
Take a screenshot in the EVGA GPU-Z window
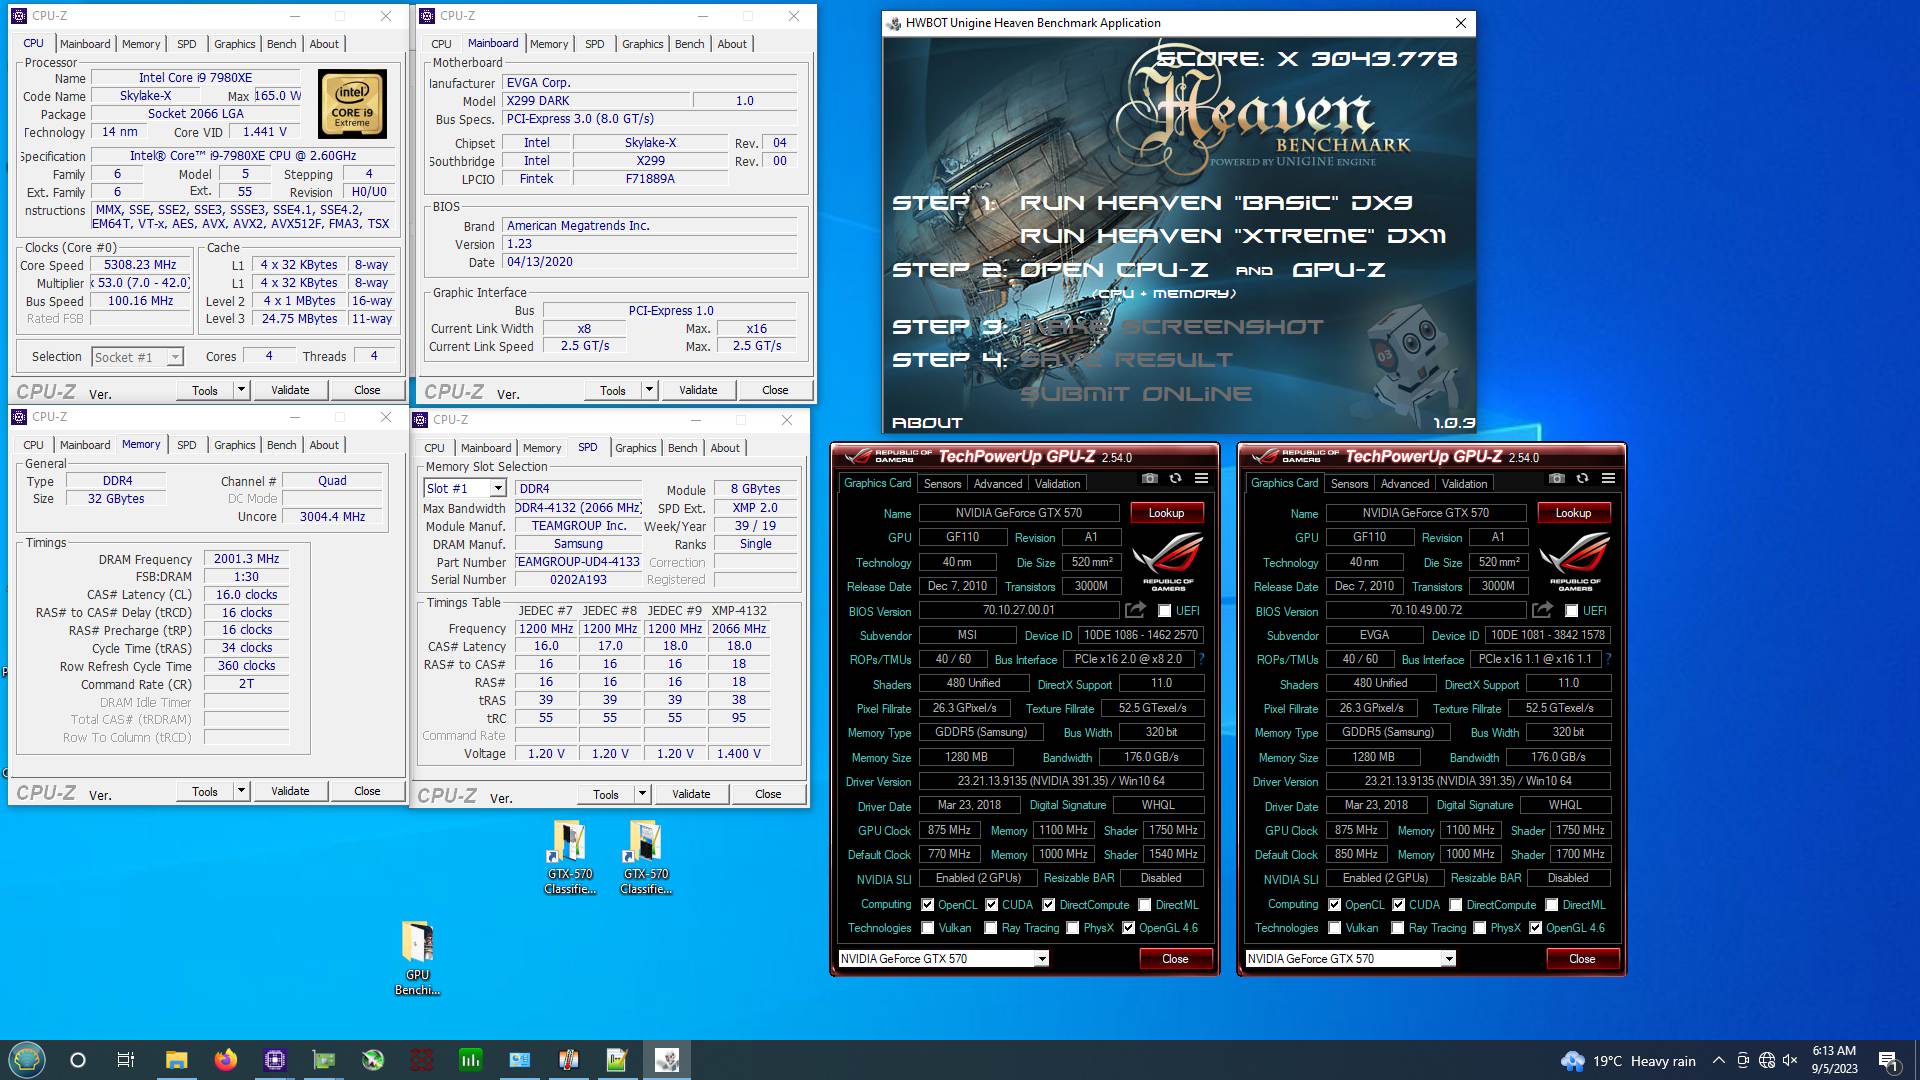point(1557,479)
